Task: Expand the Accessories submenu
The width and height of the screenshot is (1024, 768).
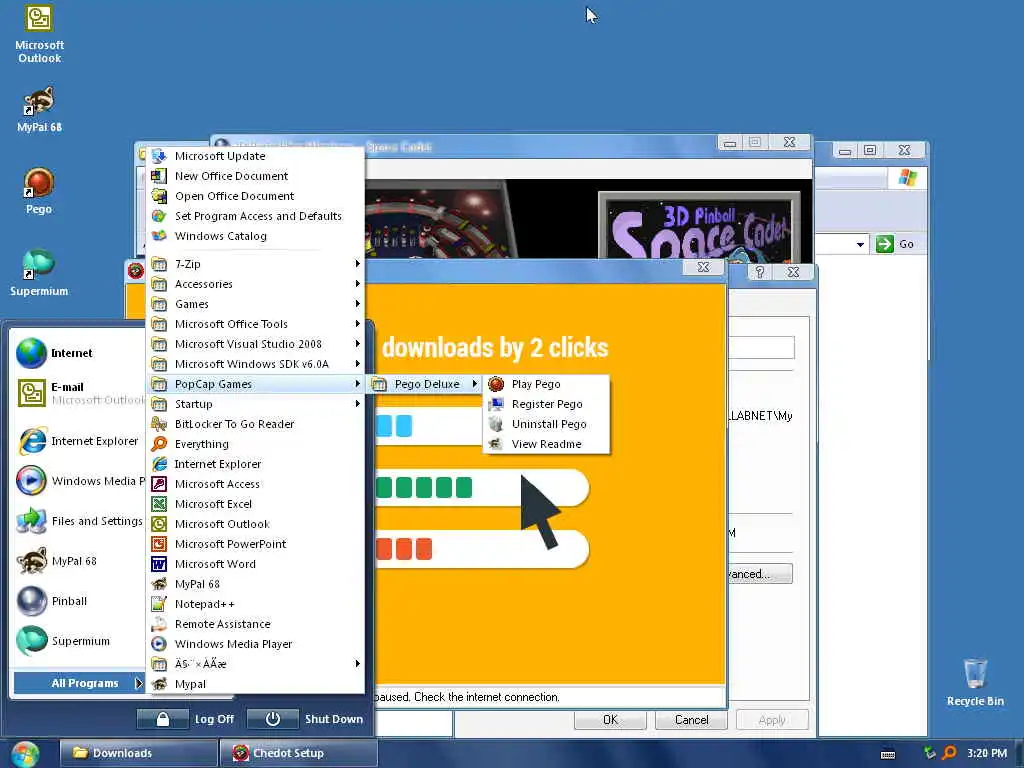Action: coord(255,284)
